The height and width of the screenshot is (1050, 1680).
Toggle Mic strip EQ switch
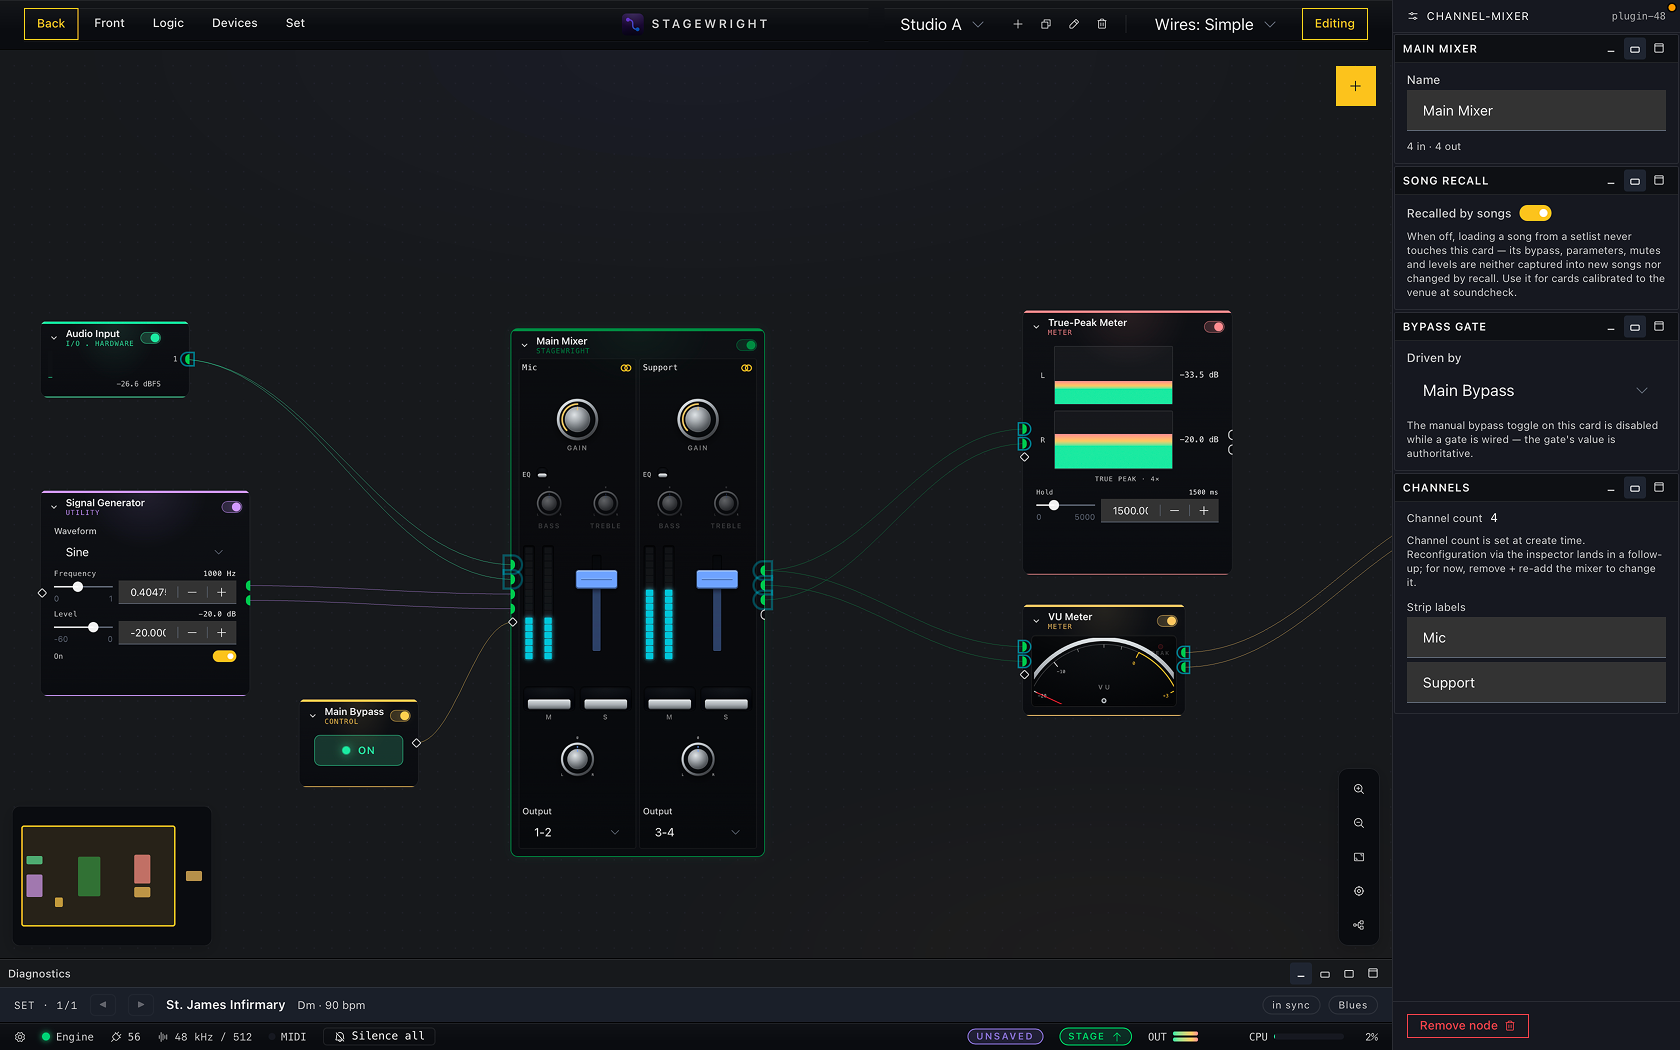542,475
